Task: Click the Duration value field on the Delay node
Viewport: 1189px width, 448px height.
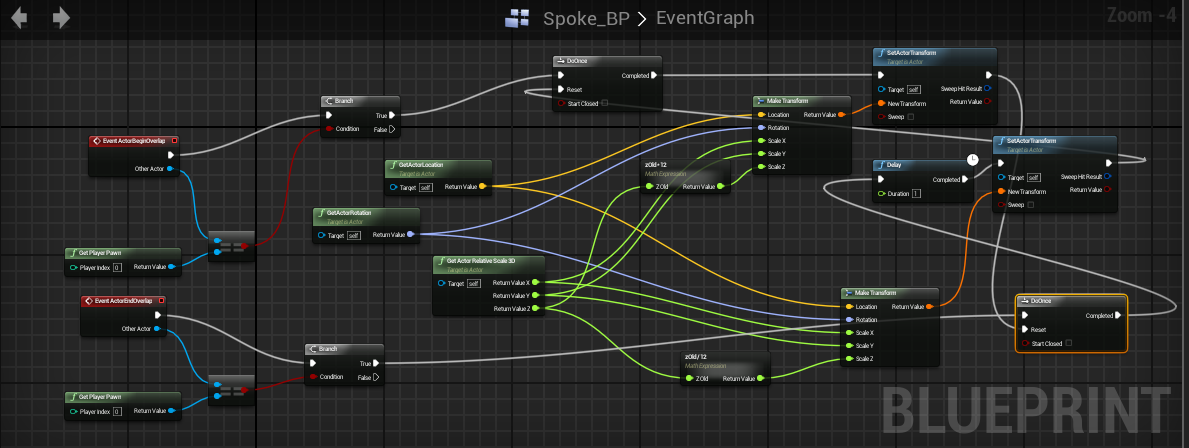Action: pyautogui.click(x=916, y=194)
